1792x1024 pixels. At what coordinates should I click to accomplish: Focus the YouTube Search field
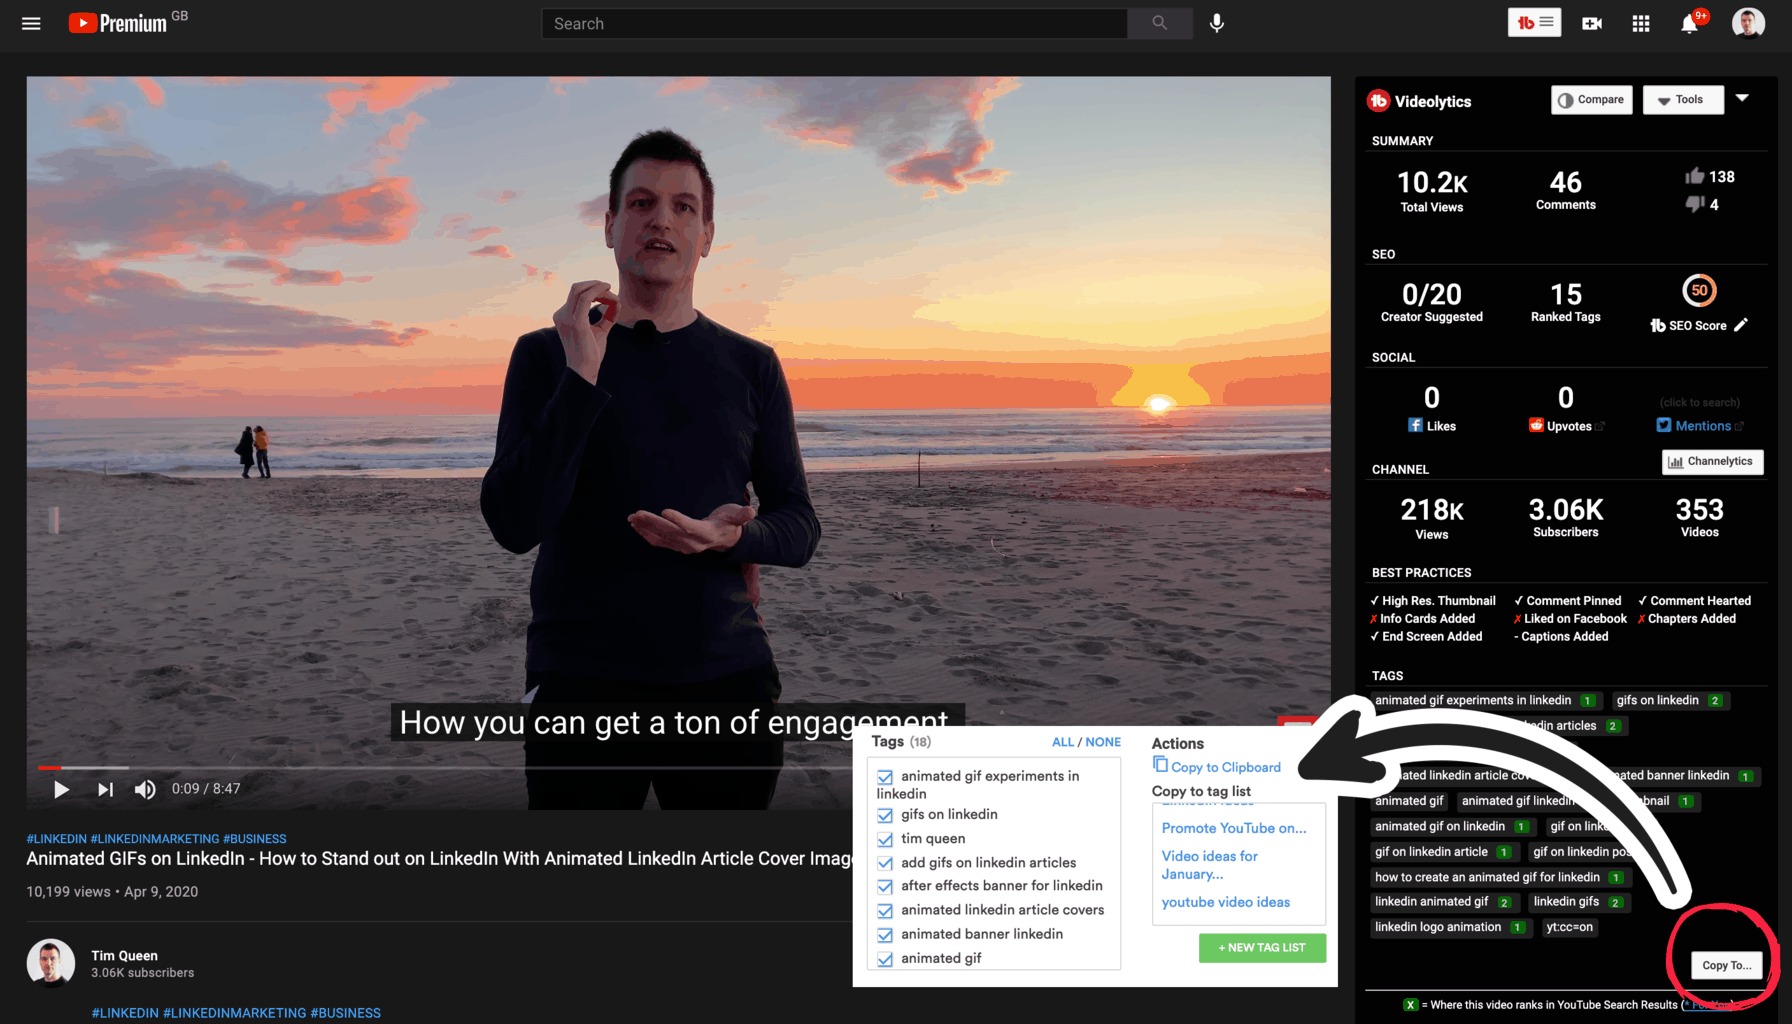coord(834,23)
